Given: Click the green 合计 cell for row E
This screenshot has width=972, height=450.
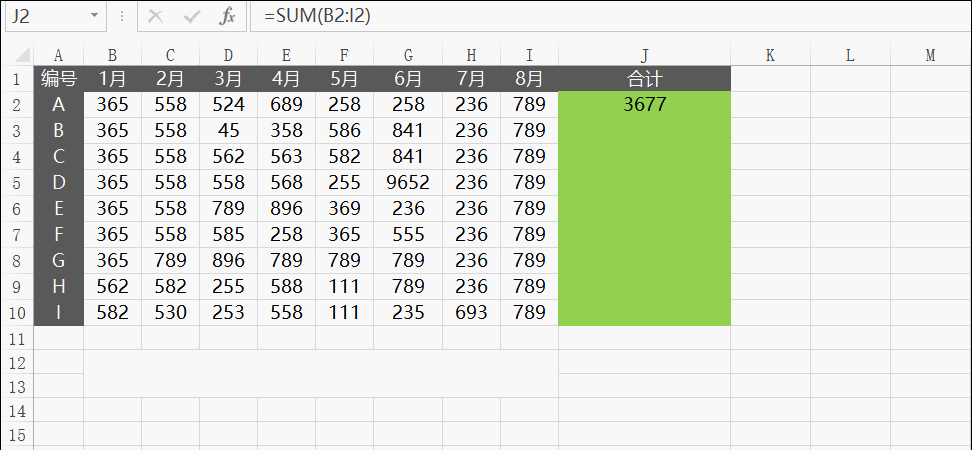Looking at the screenshot, I should tap(645, 209).
